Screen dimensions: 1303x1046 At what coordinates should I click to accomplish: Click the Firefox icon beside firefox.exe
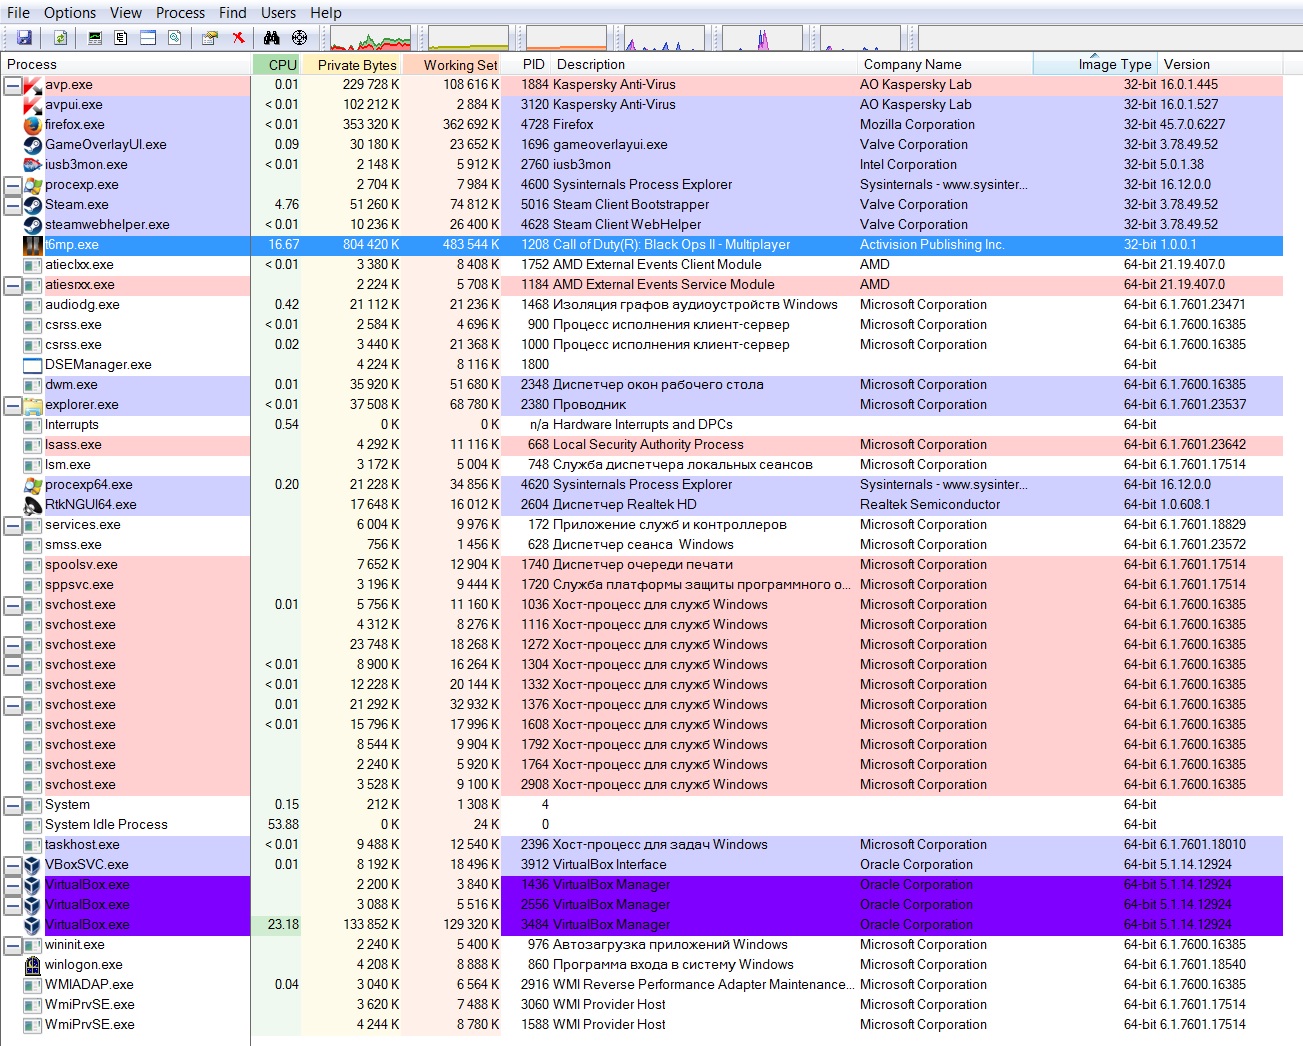click(x=32, y=125)
